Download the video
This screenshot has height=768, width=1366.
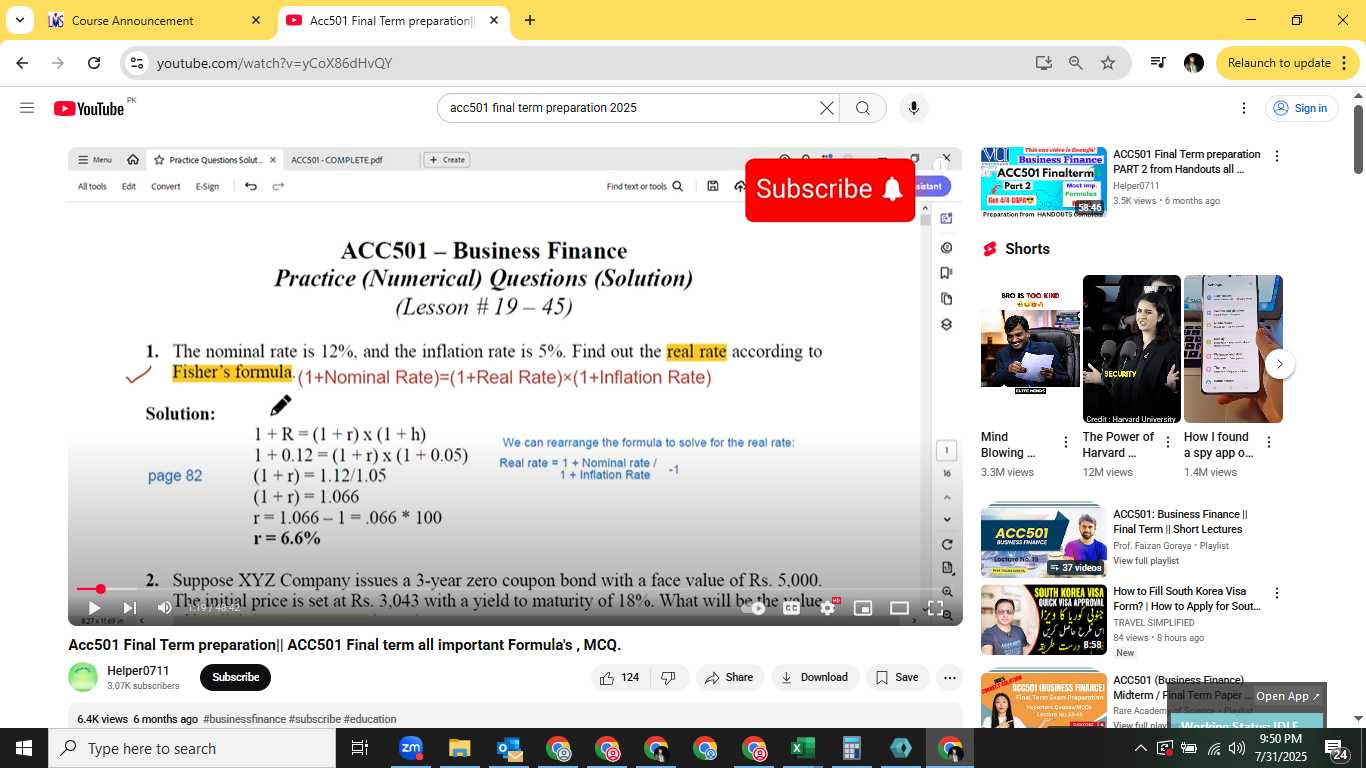point(814,677)
